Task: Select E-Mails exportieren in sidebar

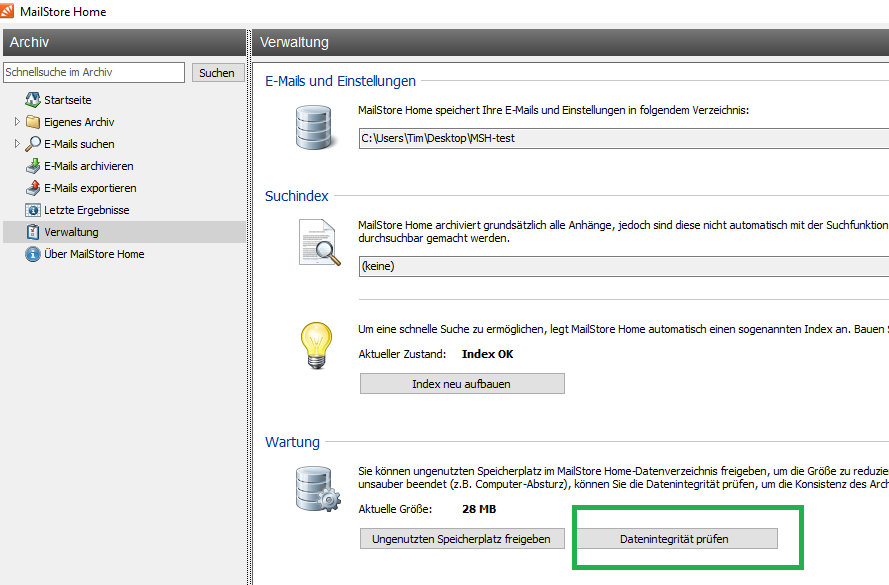Action: [x=90, y=188]
